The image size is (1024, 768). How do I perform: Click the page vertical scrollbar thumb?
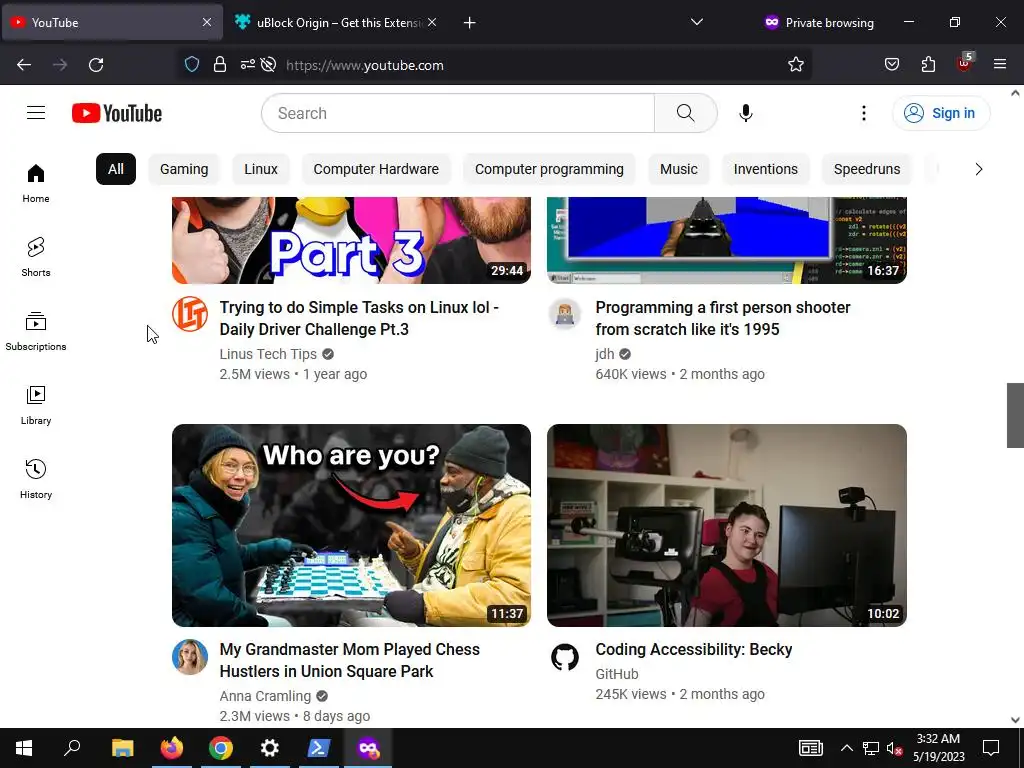pyautogui.click(x=1015, y=415)
